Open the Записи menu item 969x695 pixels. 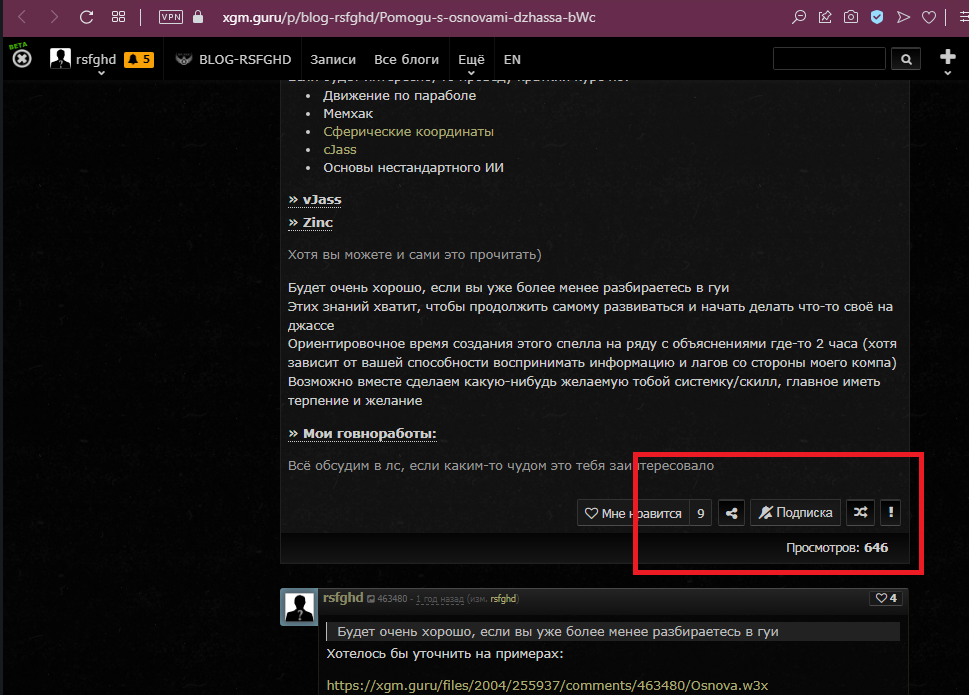coord(333,59)
